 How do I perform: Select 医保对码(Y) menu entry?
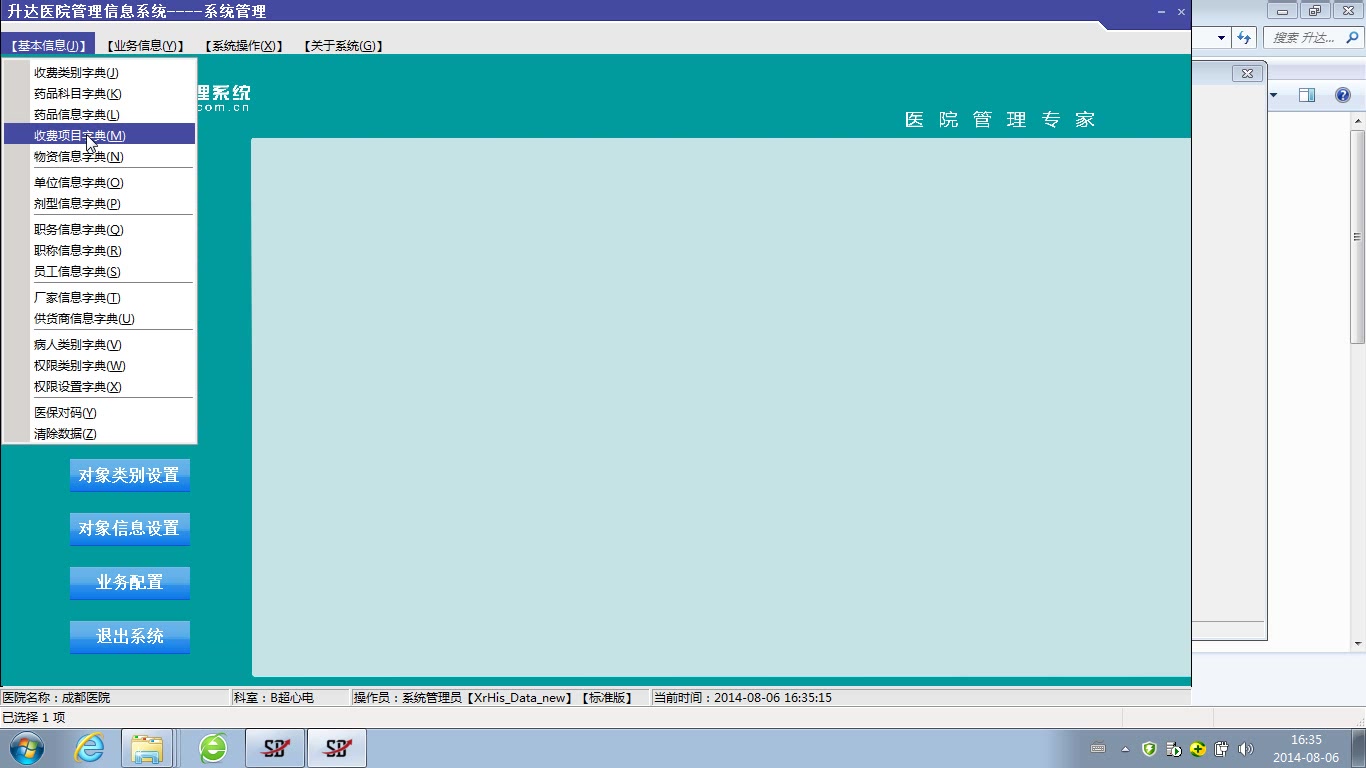(x=99, y=412)
